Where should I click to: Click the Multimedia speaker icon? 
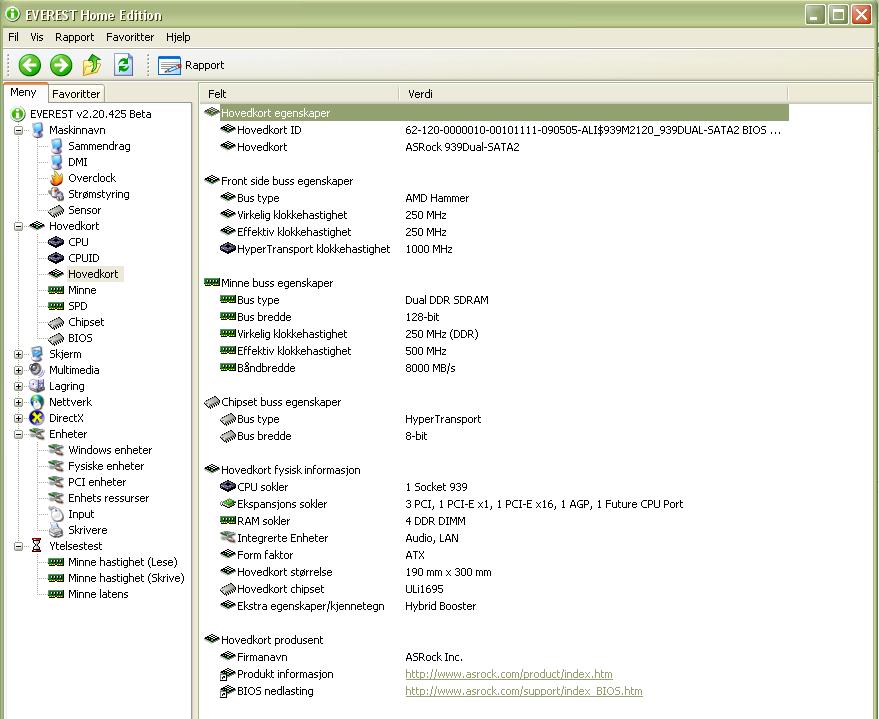[37, 370]
